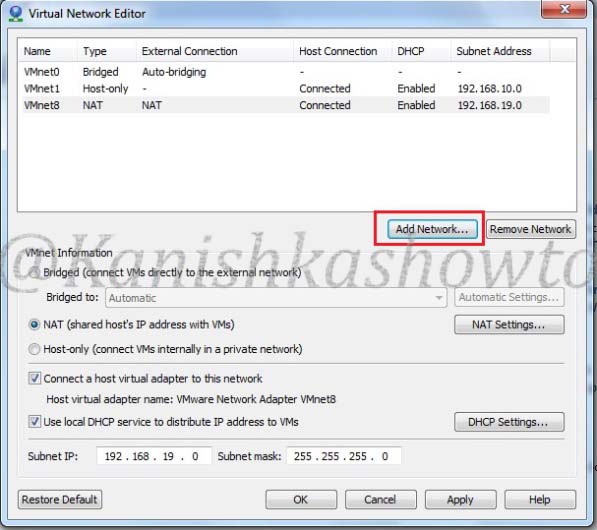Open the DHCP Settings dialog
Viewport: 597px width, 530px height.
click(509, 422)
